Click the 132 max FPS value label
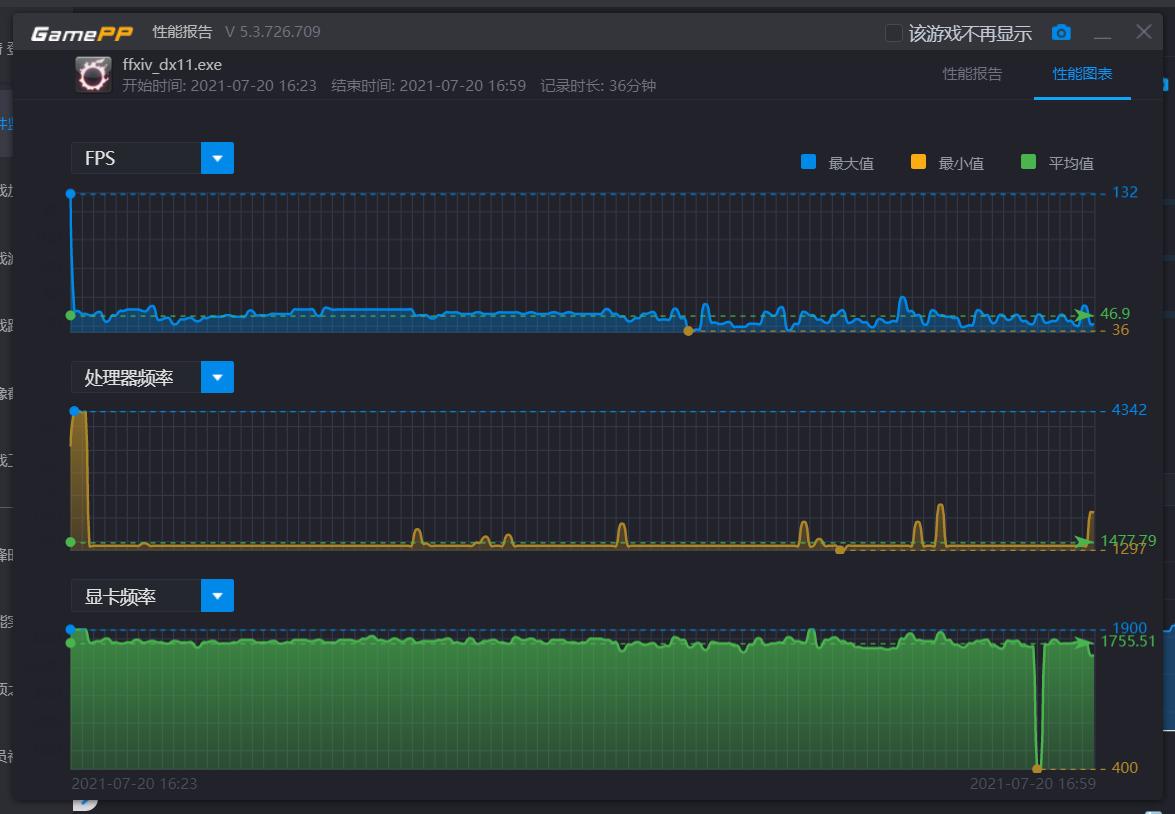The width and height of the screenshot is (1175, 814). pyautogui.click(x=1125, y=192)
